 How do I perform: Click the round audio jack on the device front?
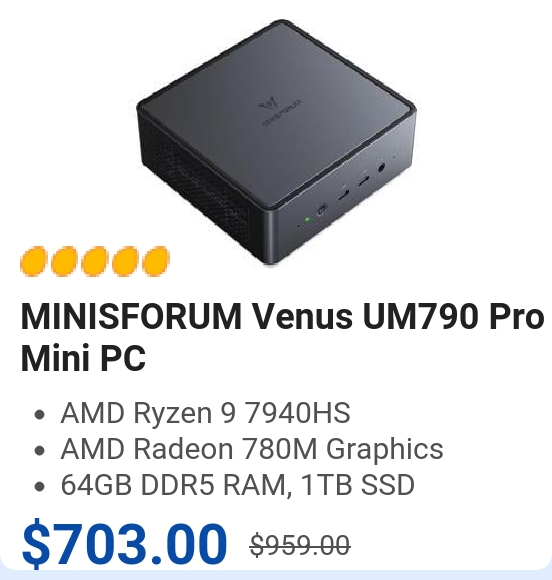pos(381,168)
